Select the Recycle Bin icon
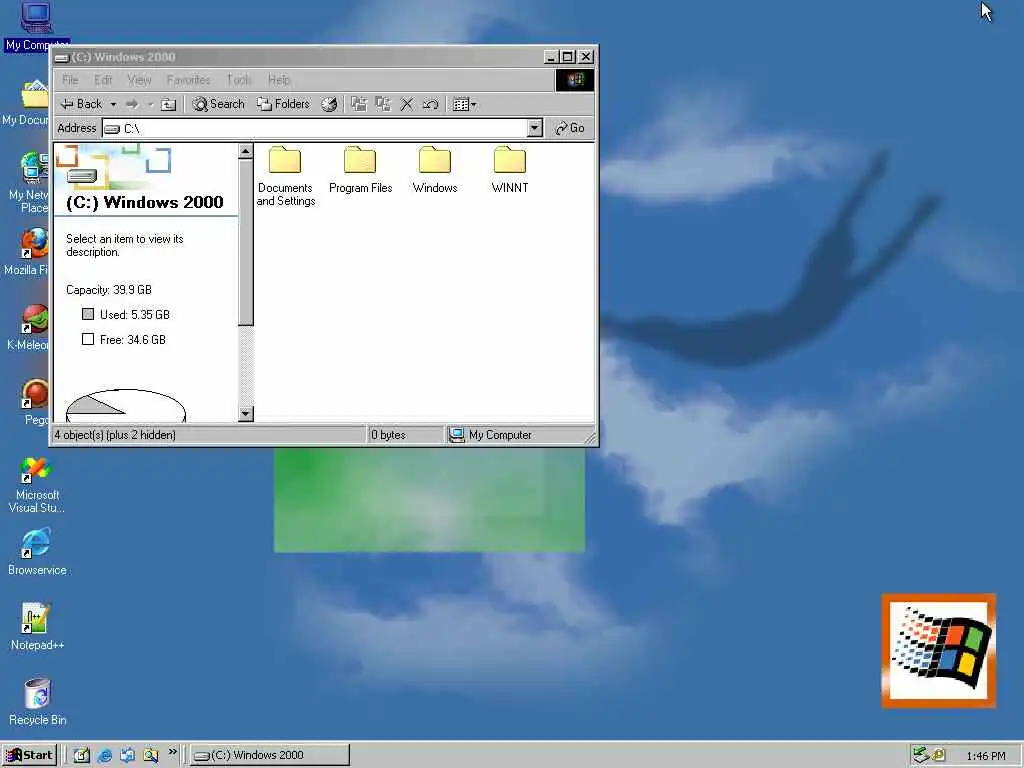The width and height of the screenshot is (1024, 768). [x=37, y=702]
